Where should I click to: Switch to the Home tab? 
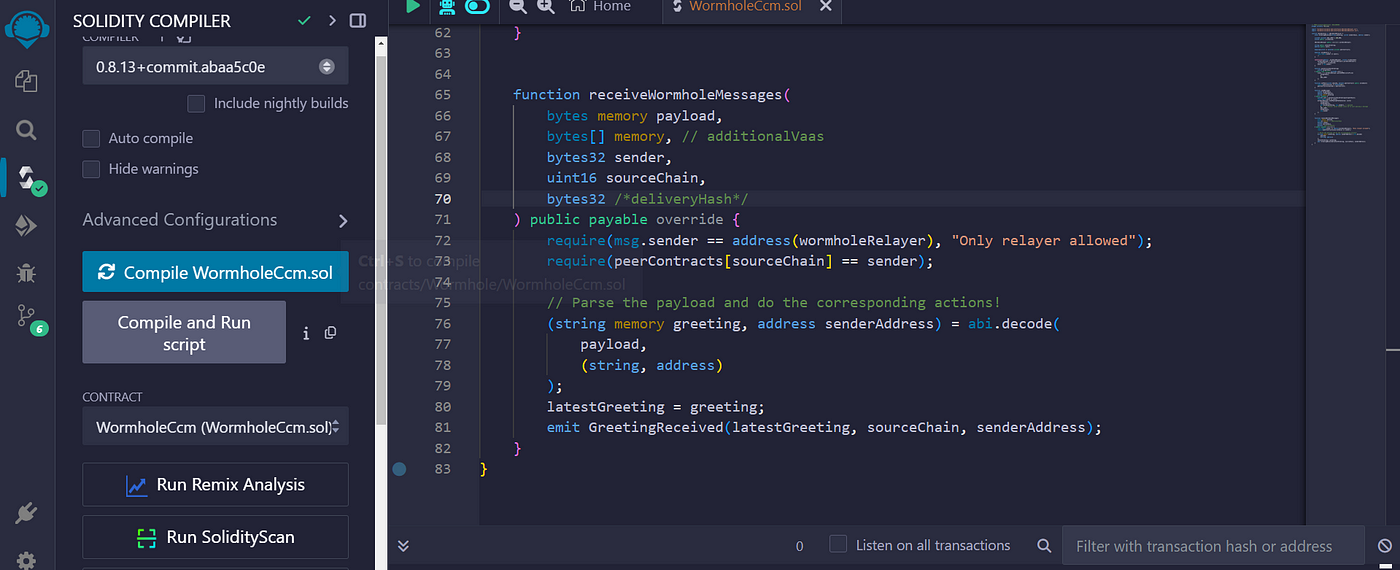(x=601, y=6)
